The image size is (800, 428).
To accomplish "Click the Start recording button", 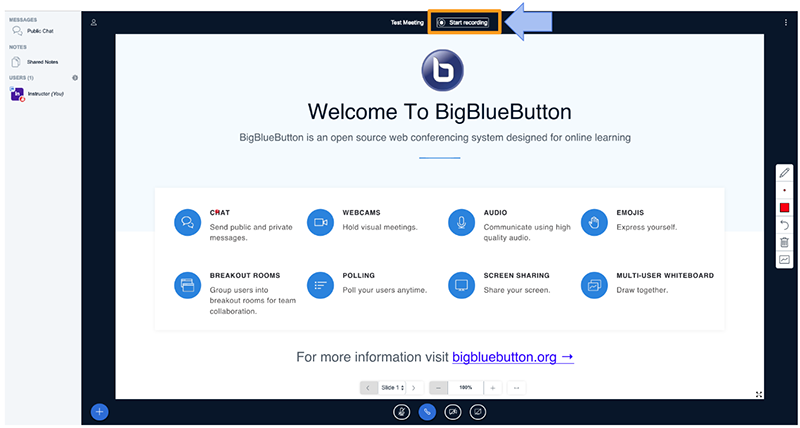I will 463,22.
